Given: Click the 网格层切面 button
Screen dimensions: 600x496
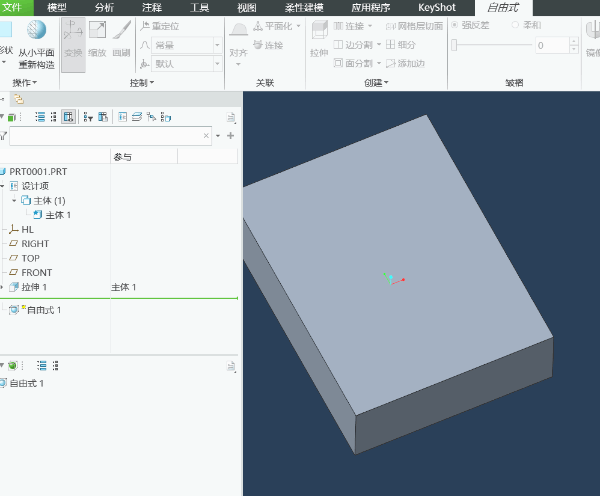Looking at the screenshot, I should click(414, 26).
